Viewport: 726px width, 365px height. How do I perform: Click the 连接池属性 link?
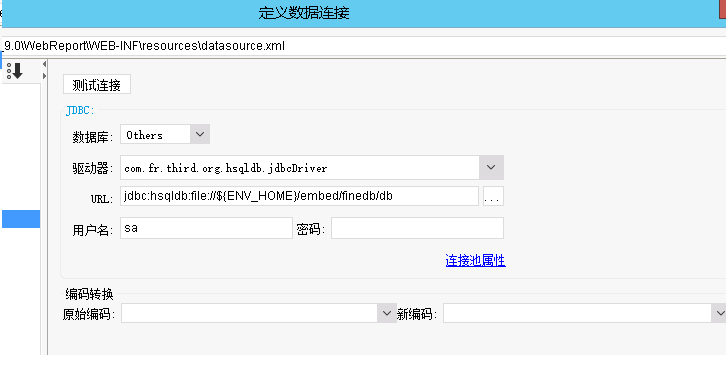point(476,260)
